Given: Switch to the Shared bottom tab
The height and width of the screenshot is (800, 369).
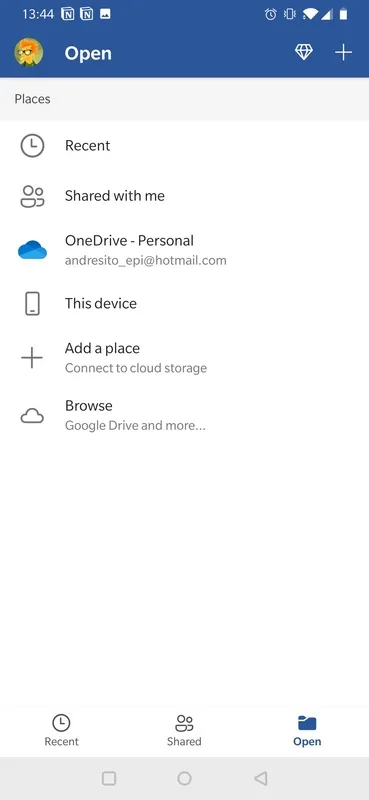Looking at the screenshot, I should tap(184, 731).
